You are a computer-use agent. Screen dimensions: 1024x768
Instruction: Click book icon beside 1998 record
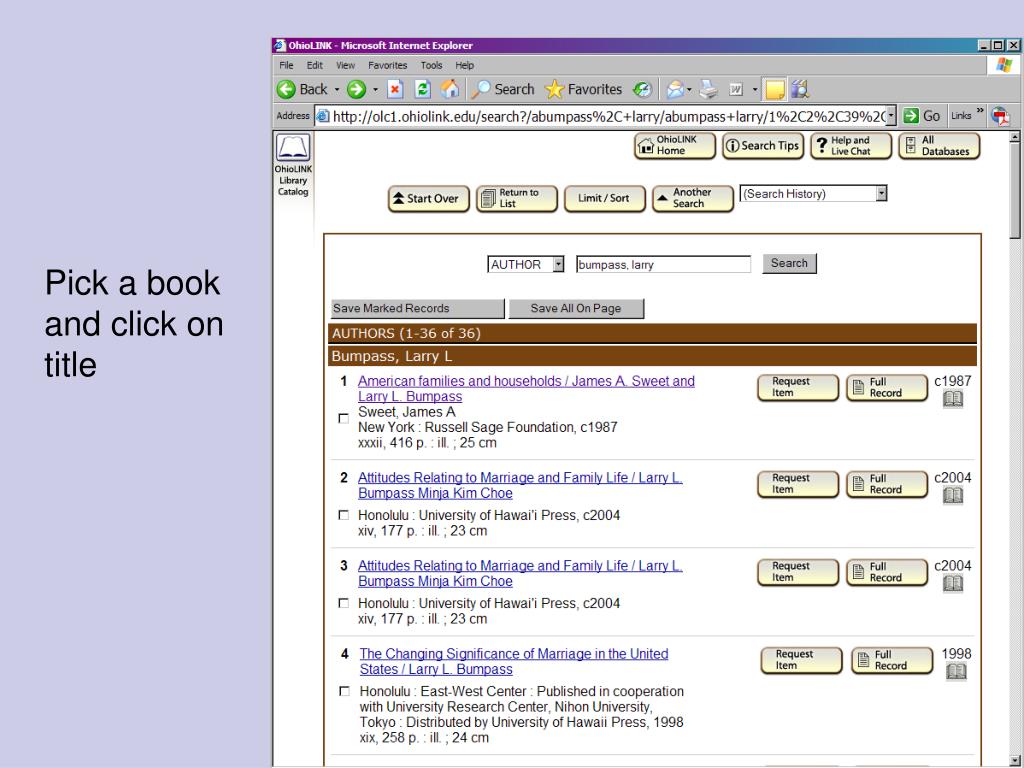click(956, 671)
